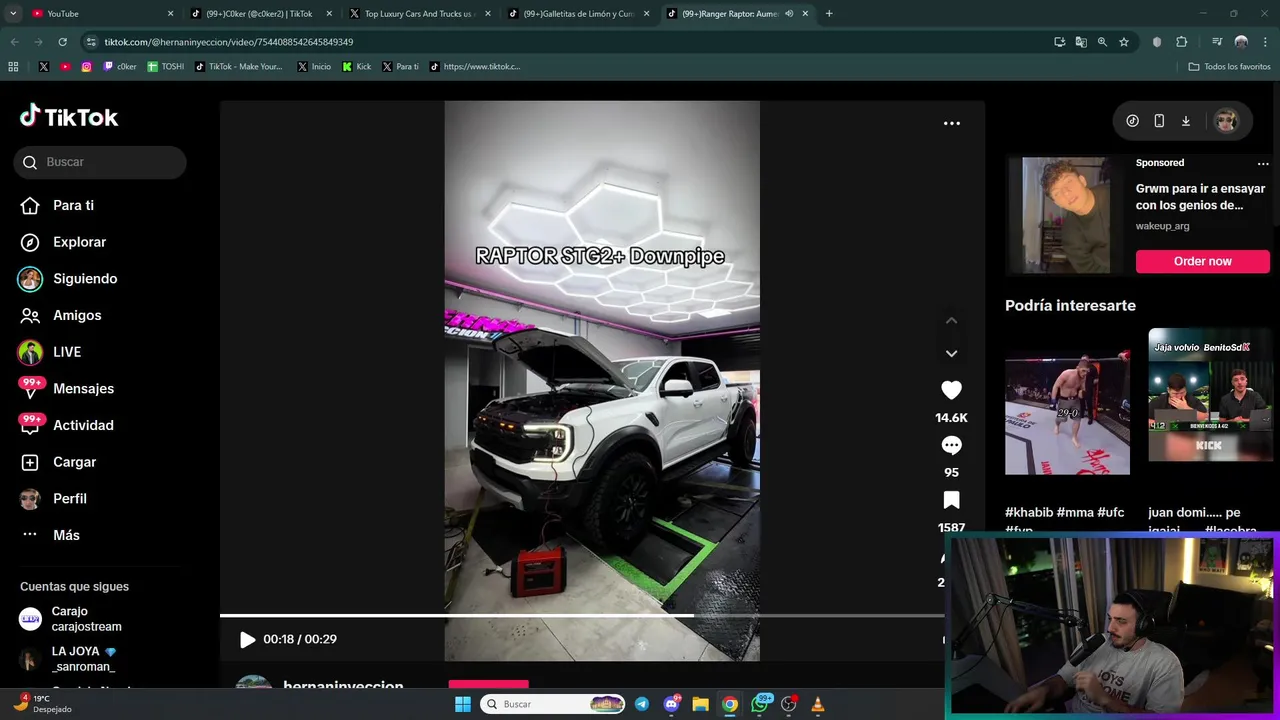The width and height of the screenshot is (1280, 720).
Task: Open the Todos los favoritos folder
Action: (1229, 67)
